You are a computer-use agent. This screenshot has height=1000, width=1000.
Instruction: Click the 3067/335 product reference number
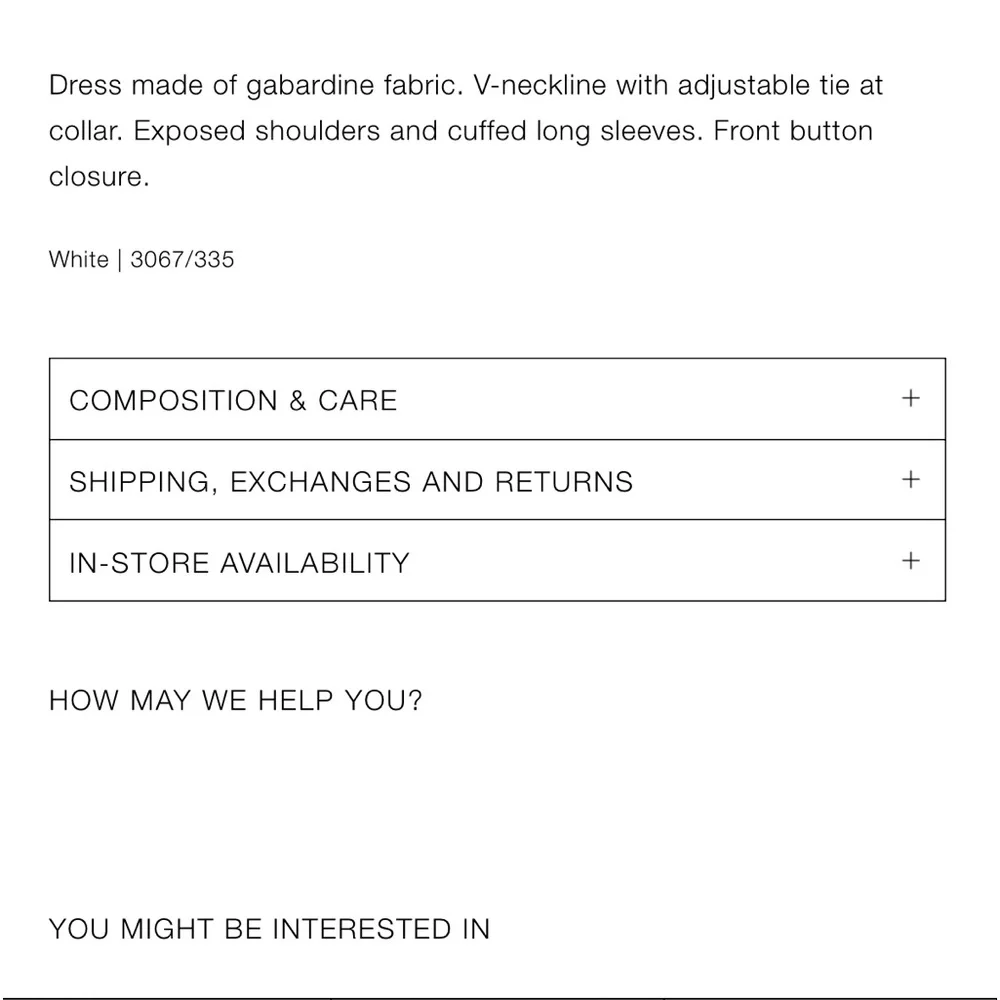tap(182, 260)
